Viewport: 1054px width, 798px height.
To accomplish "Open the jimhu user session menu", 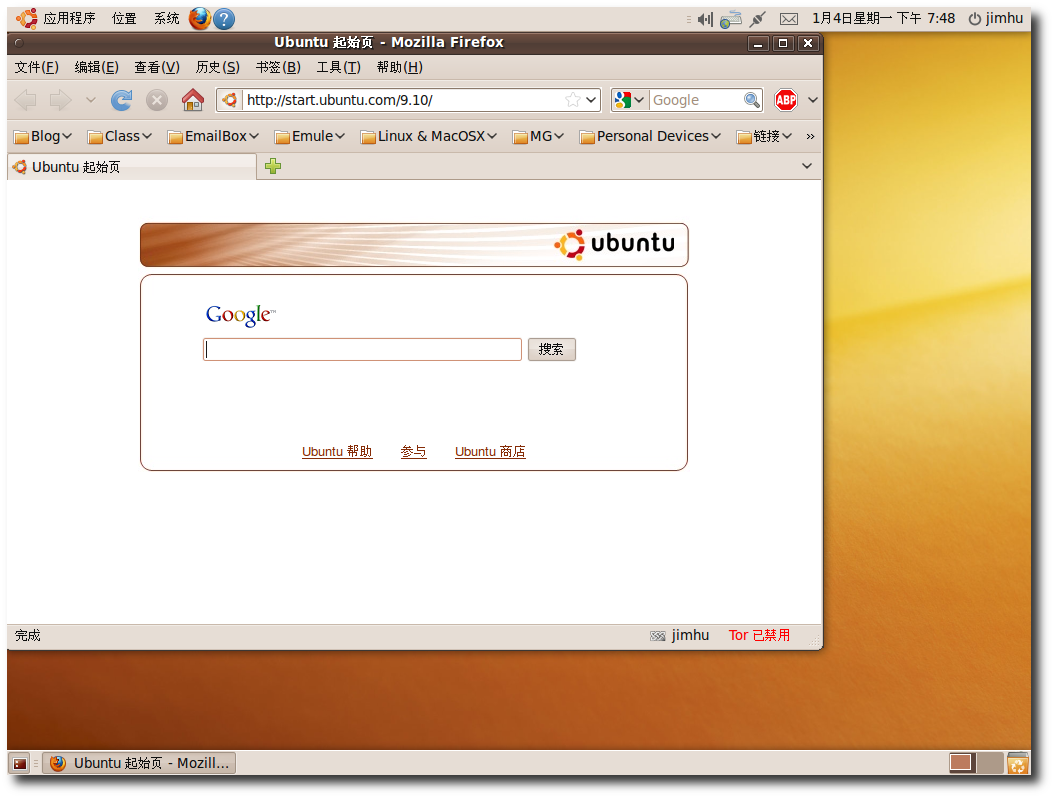I will [x=996, y=18].
